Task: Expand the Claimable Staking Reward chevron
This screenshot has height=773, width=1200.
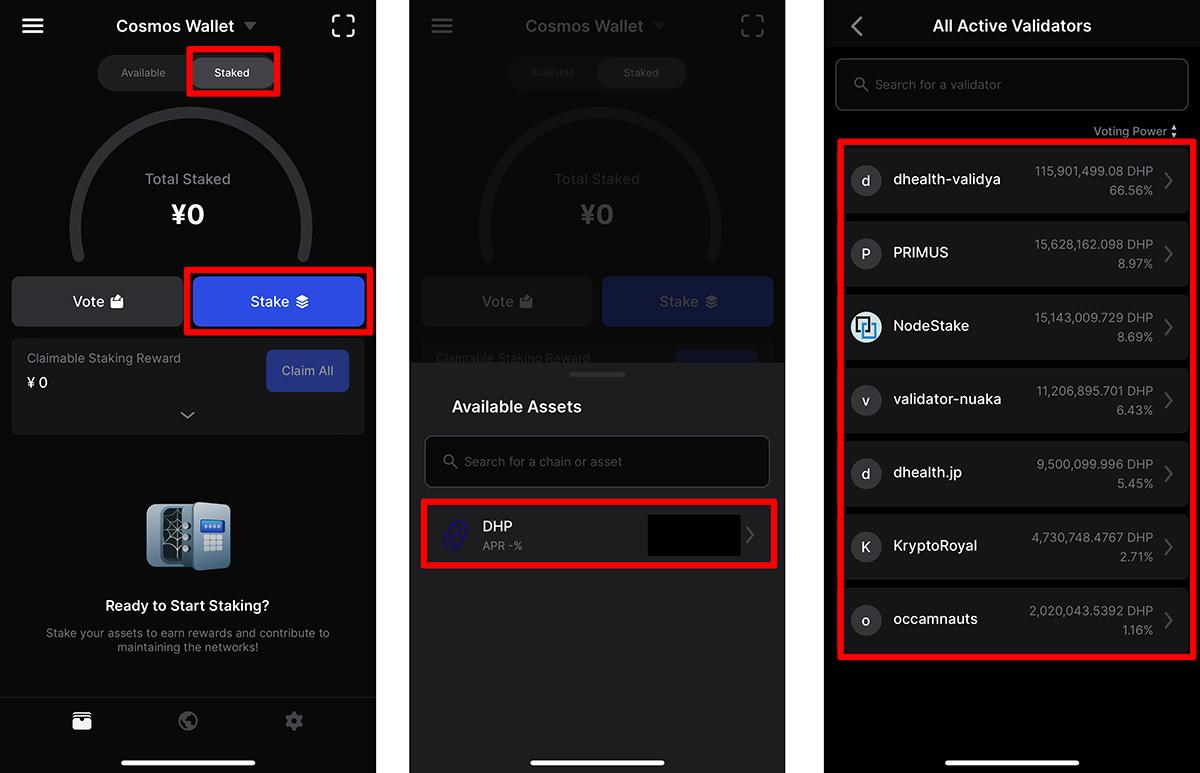Action: click(187, 415)
